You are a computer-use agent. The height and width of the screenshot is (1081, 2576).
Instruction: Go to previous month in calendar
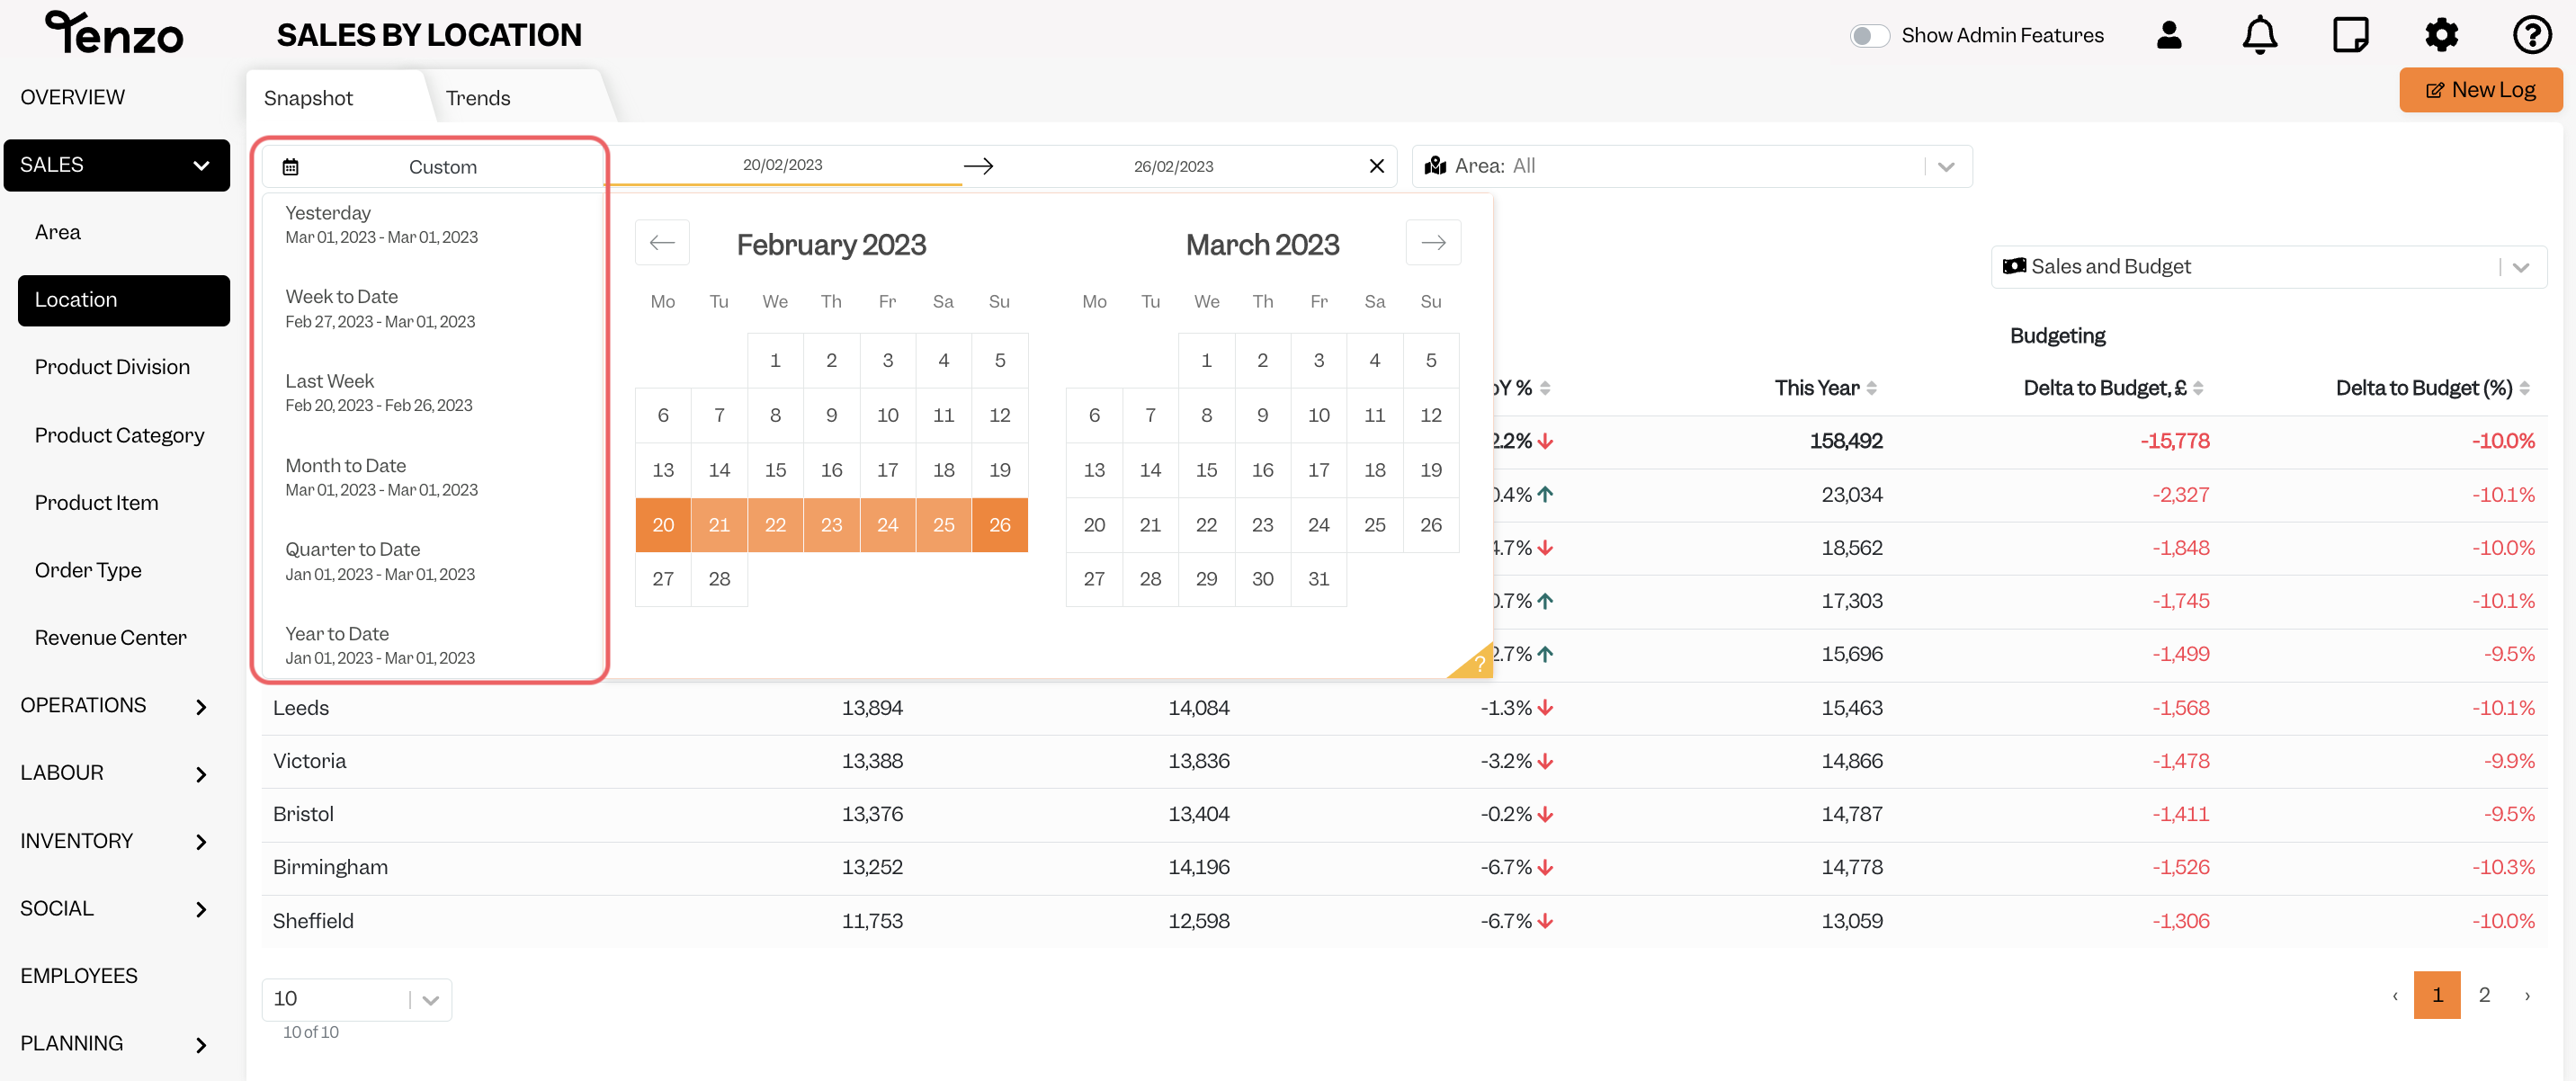(662, 243)
